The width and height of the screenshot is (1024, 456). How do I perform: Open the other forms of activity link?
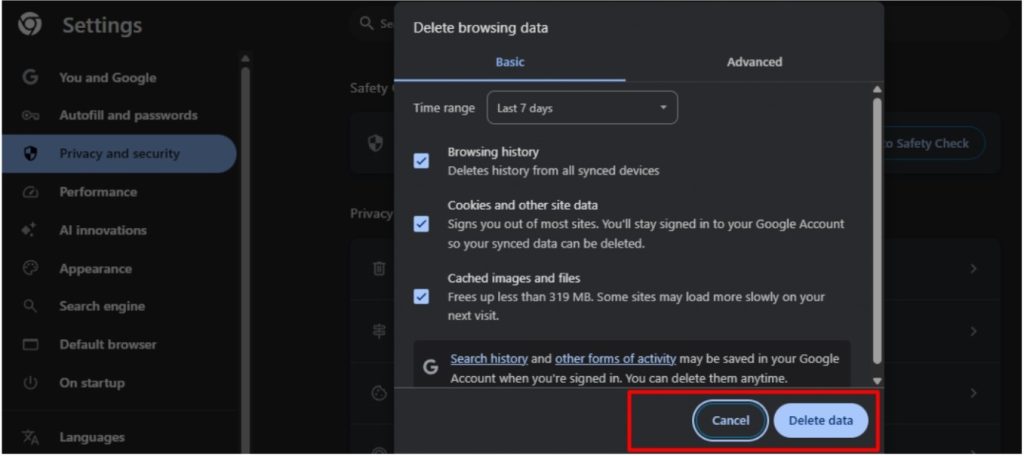[x=615, y=359]
